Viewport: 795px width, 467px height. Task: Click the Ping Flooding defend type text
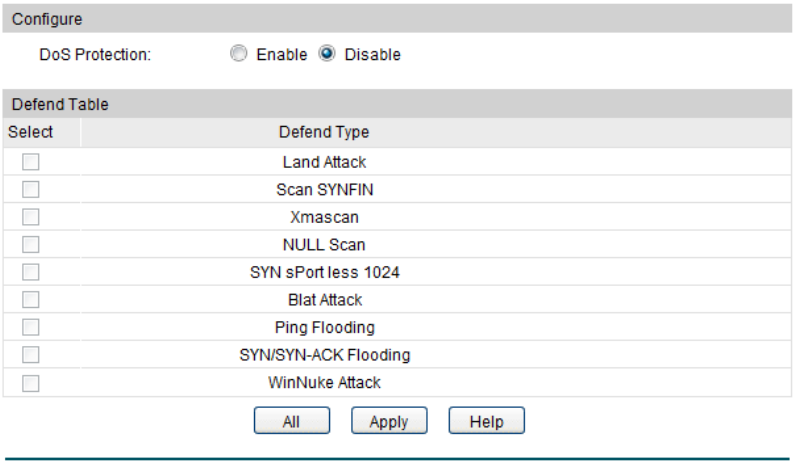tap(324, 327)
